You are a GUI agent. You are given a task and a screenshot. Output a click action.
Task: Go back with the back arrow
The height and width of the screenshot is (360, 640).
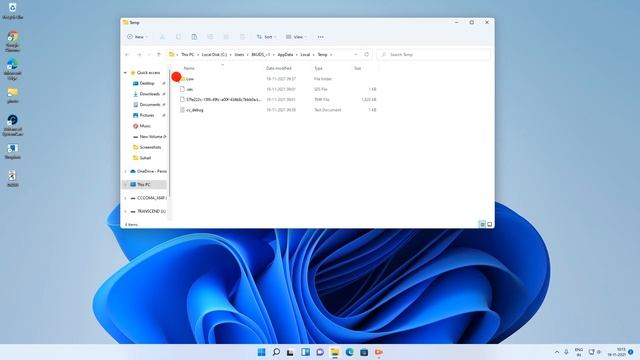pos(128,54)
